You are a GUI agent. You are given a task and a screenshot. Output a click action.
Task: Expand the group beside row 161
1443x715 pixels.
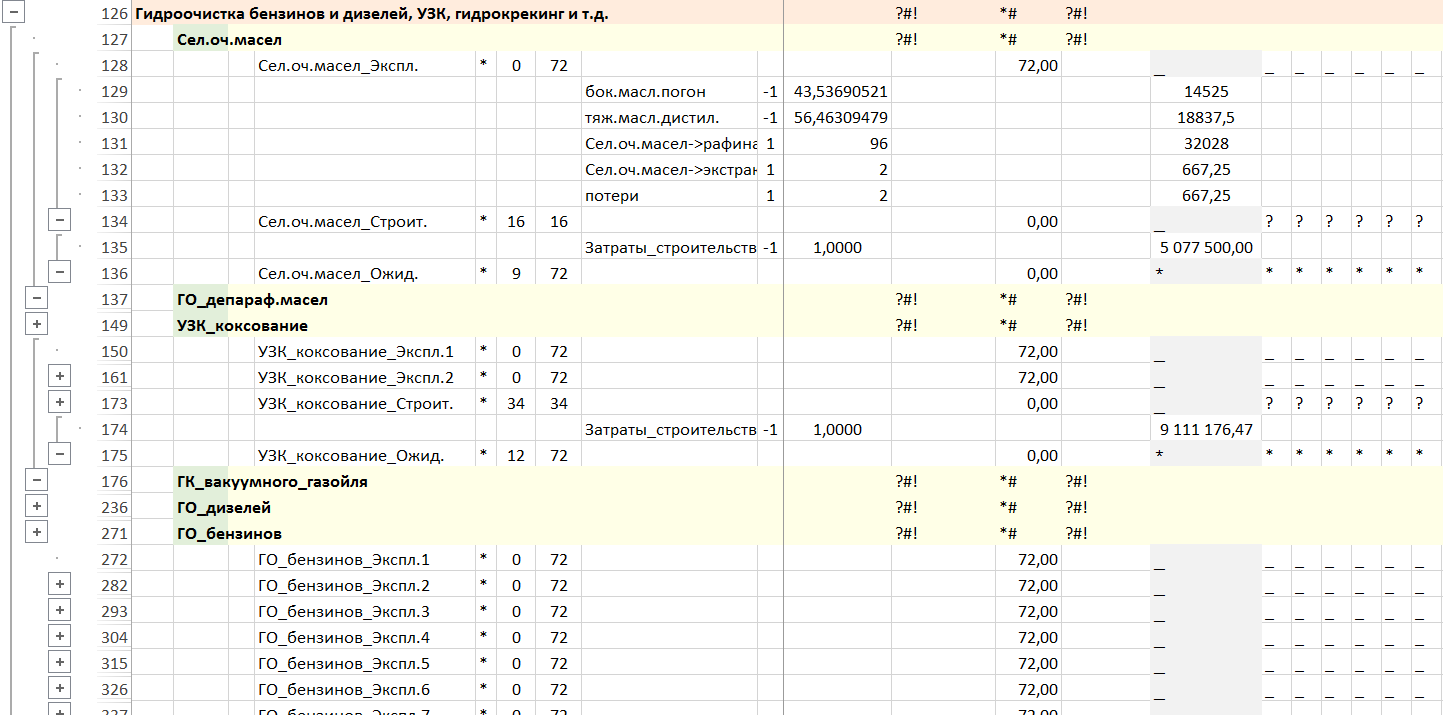59,376
